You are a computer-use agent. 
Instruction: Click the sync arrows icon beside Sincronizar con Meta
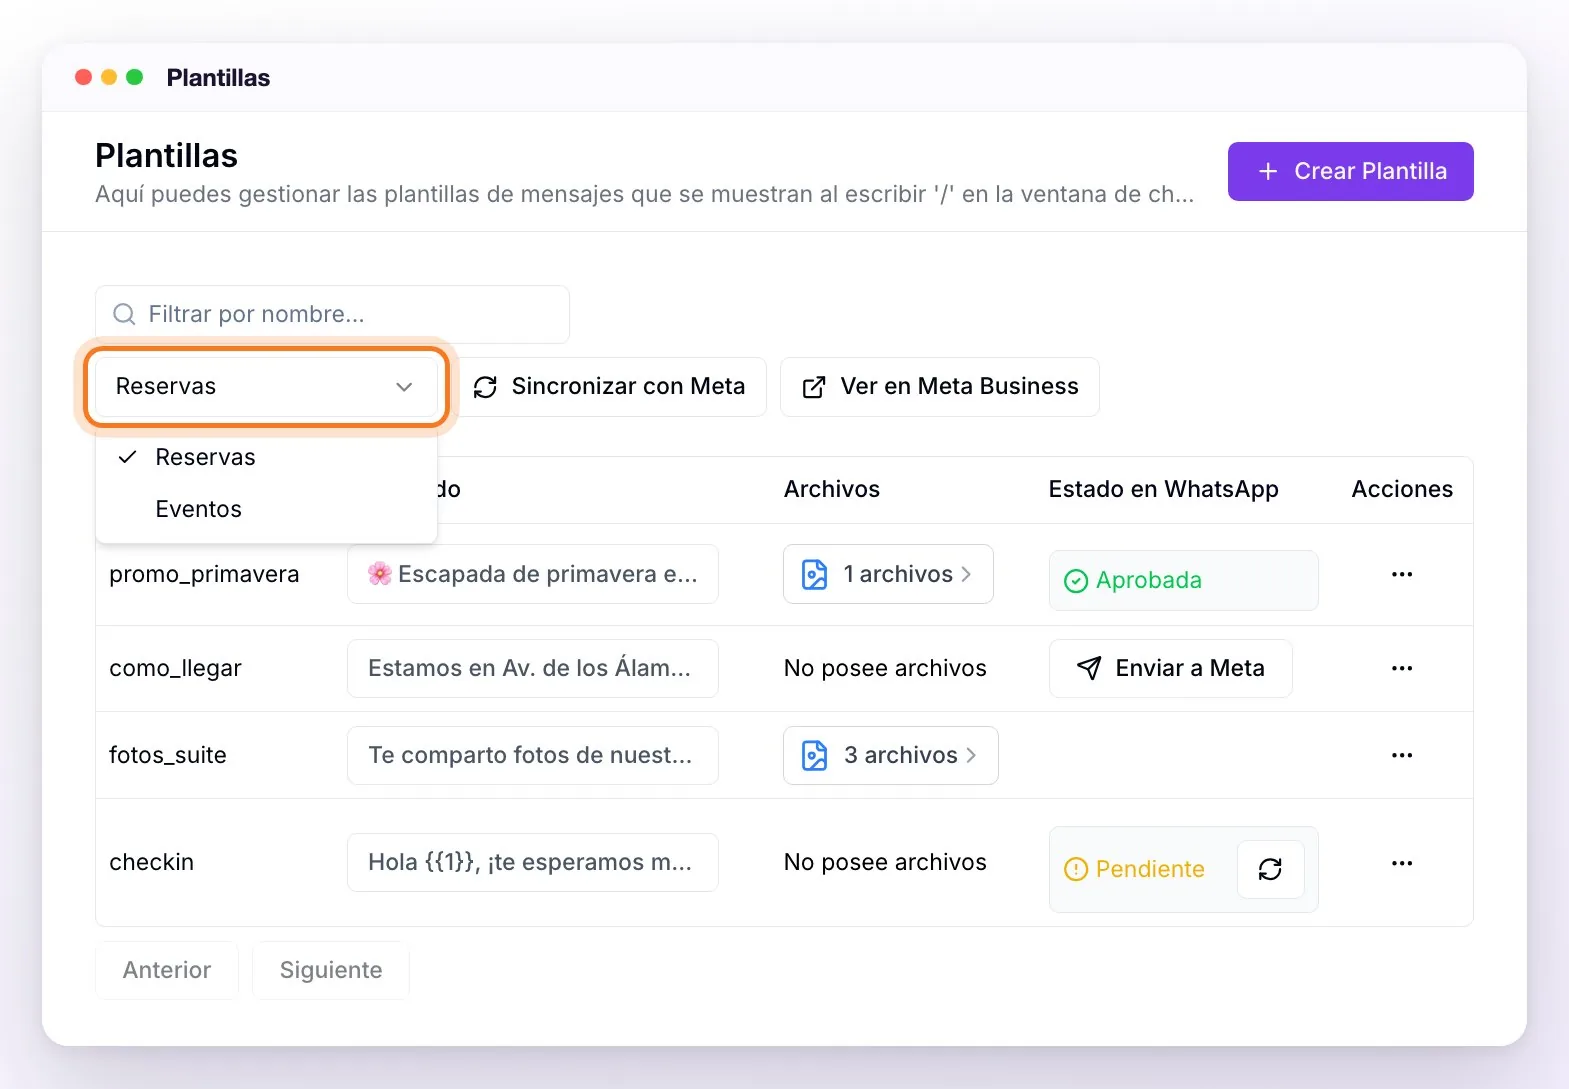pyautogui.click(x=485, y=387)
